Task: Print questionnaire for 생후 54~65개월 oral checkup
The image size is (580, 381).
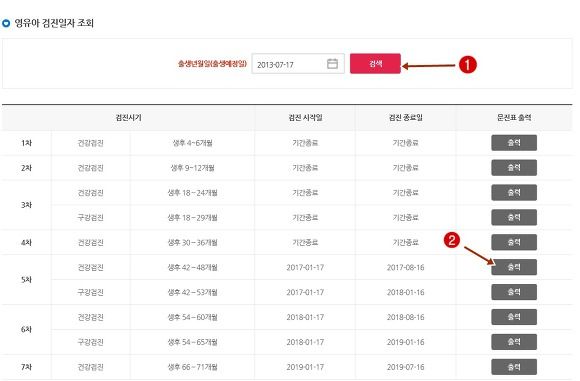Action: (x=514, y=342)
